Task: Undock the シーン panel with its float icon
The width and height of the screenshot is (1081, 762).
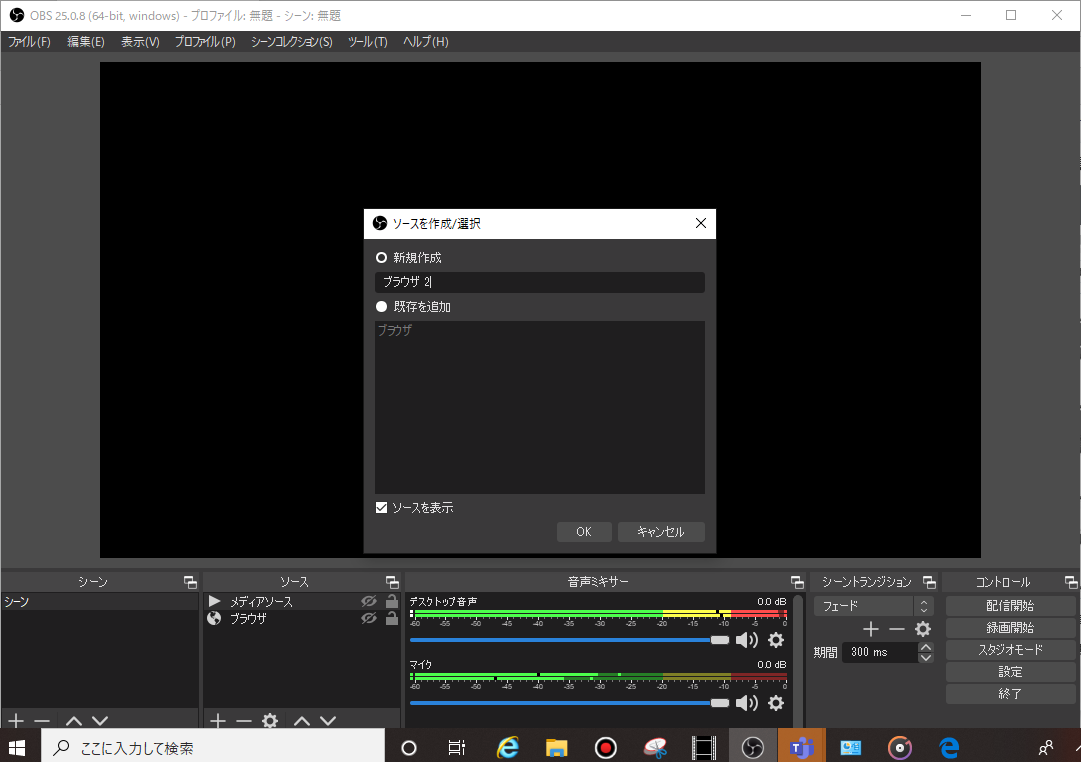Action: 190,582
